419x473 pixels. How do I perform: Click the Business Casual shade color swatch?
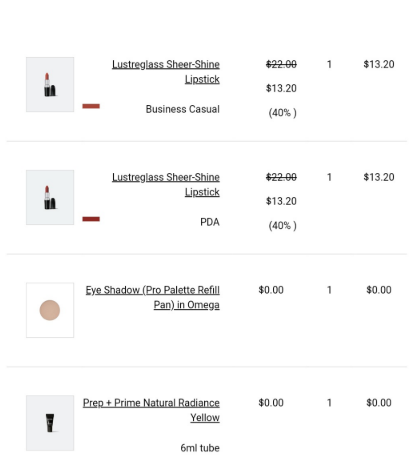(x=91, y=106)
